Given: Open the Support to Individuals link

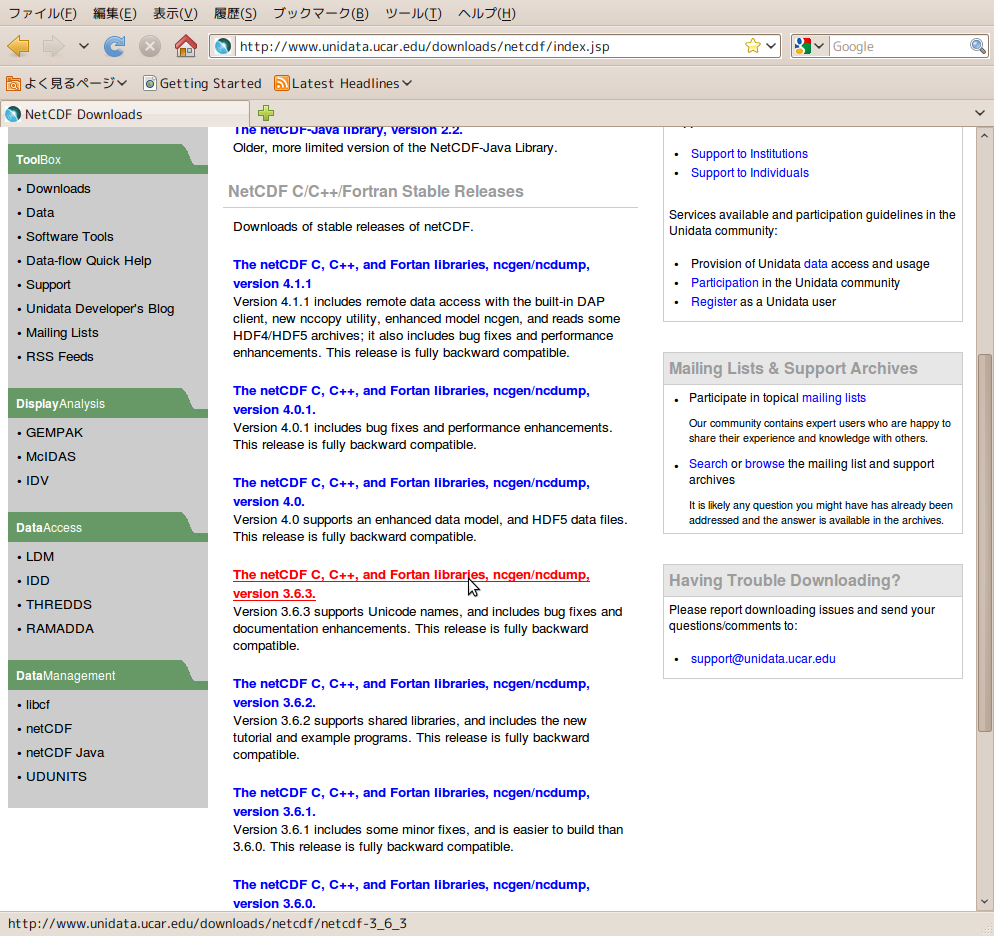Looking at the screenshot, I should (750, 173).
